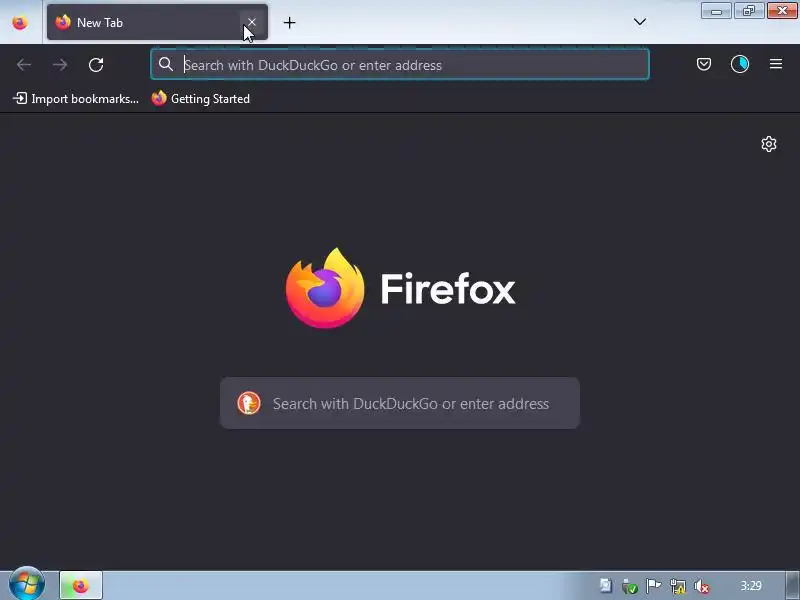Screen dimensions: 800x600
Task: Open the Getting Started bookmark
Action: [201, 98]
